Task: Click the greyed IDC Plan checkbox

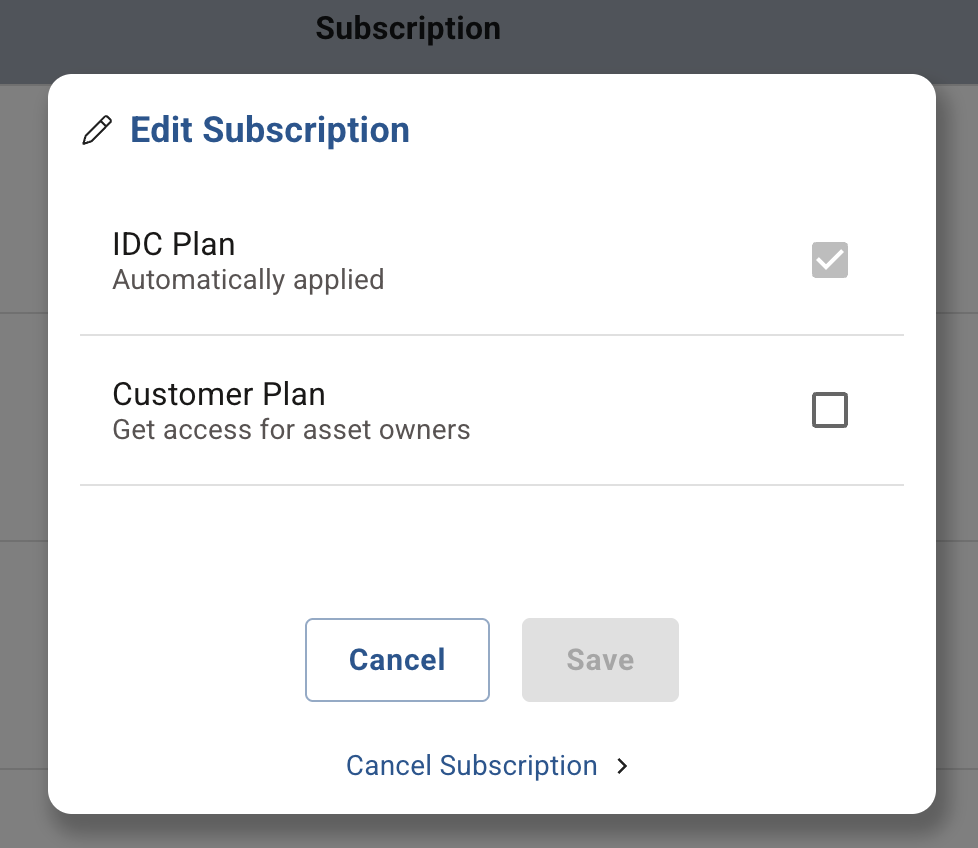Action: point(830,260)
